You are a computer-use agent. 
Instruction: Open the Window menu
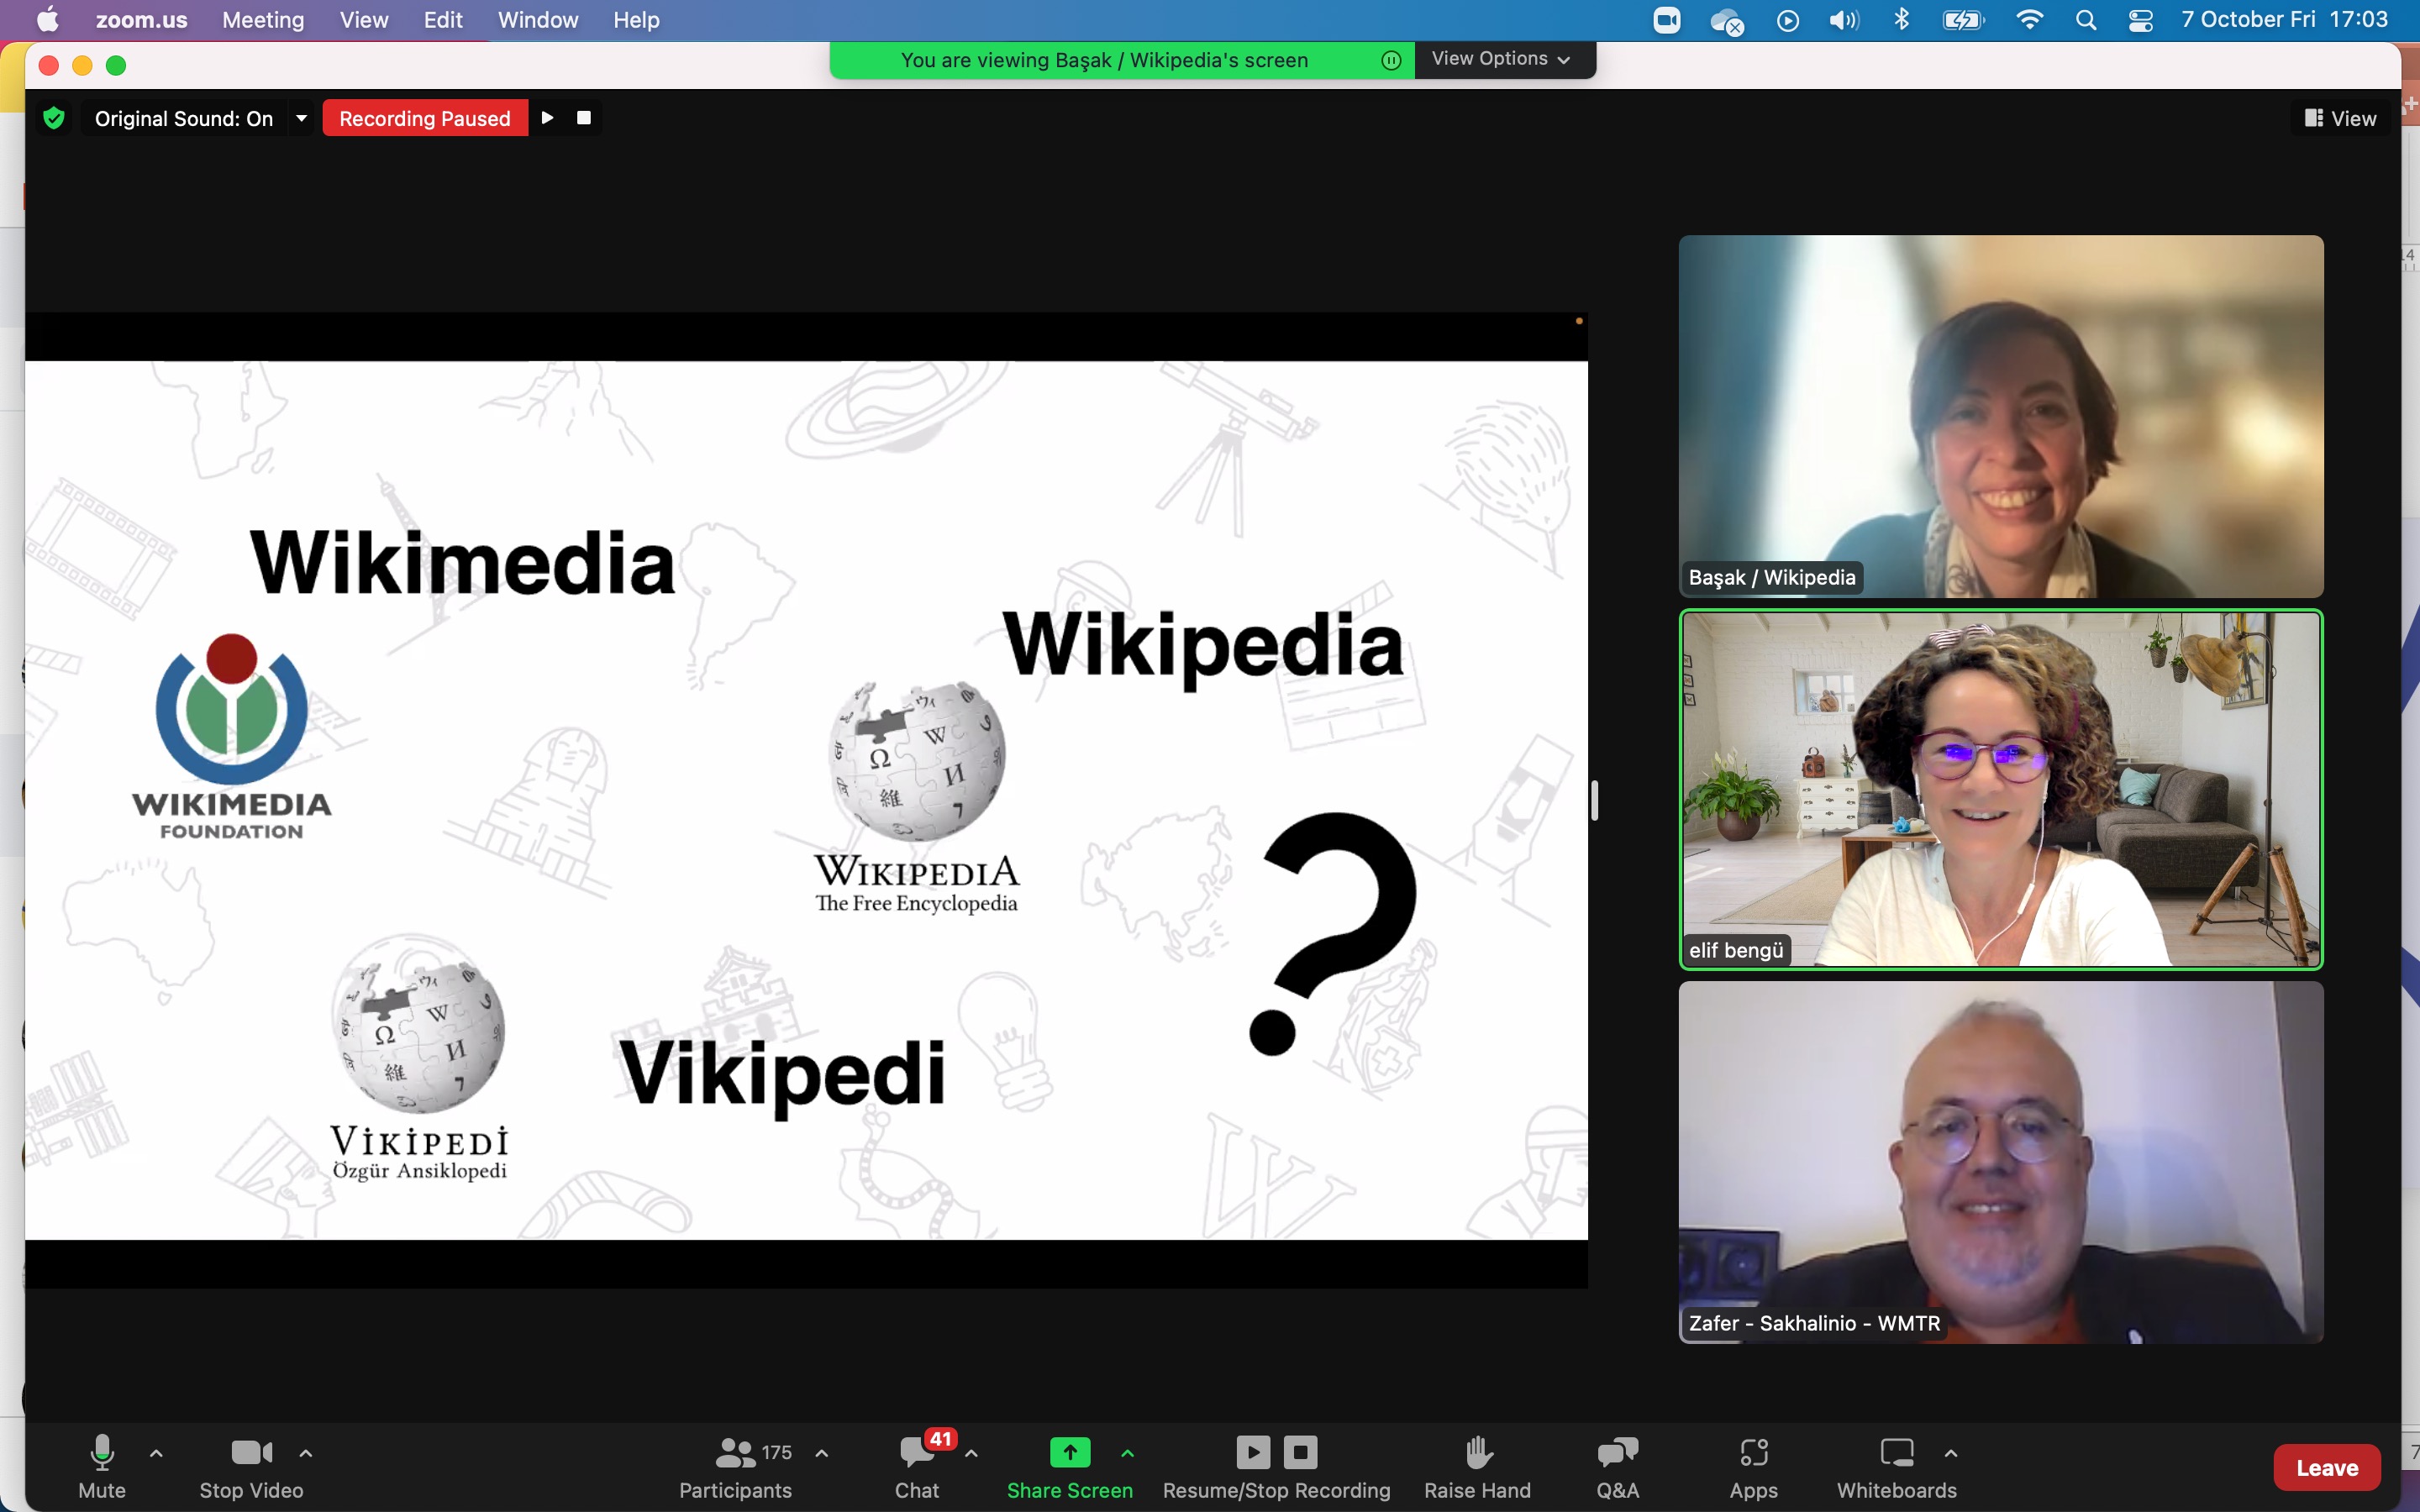pos(538,20)
